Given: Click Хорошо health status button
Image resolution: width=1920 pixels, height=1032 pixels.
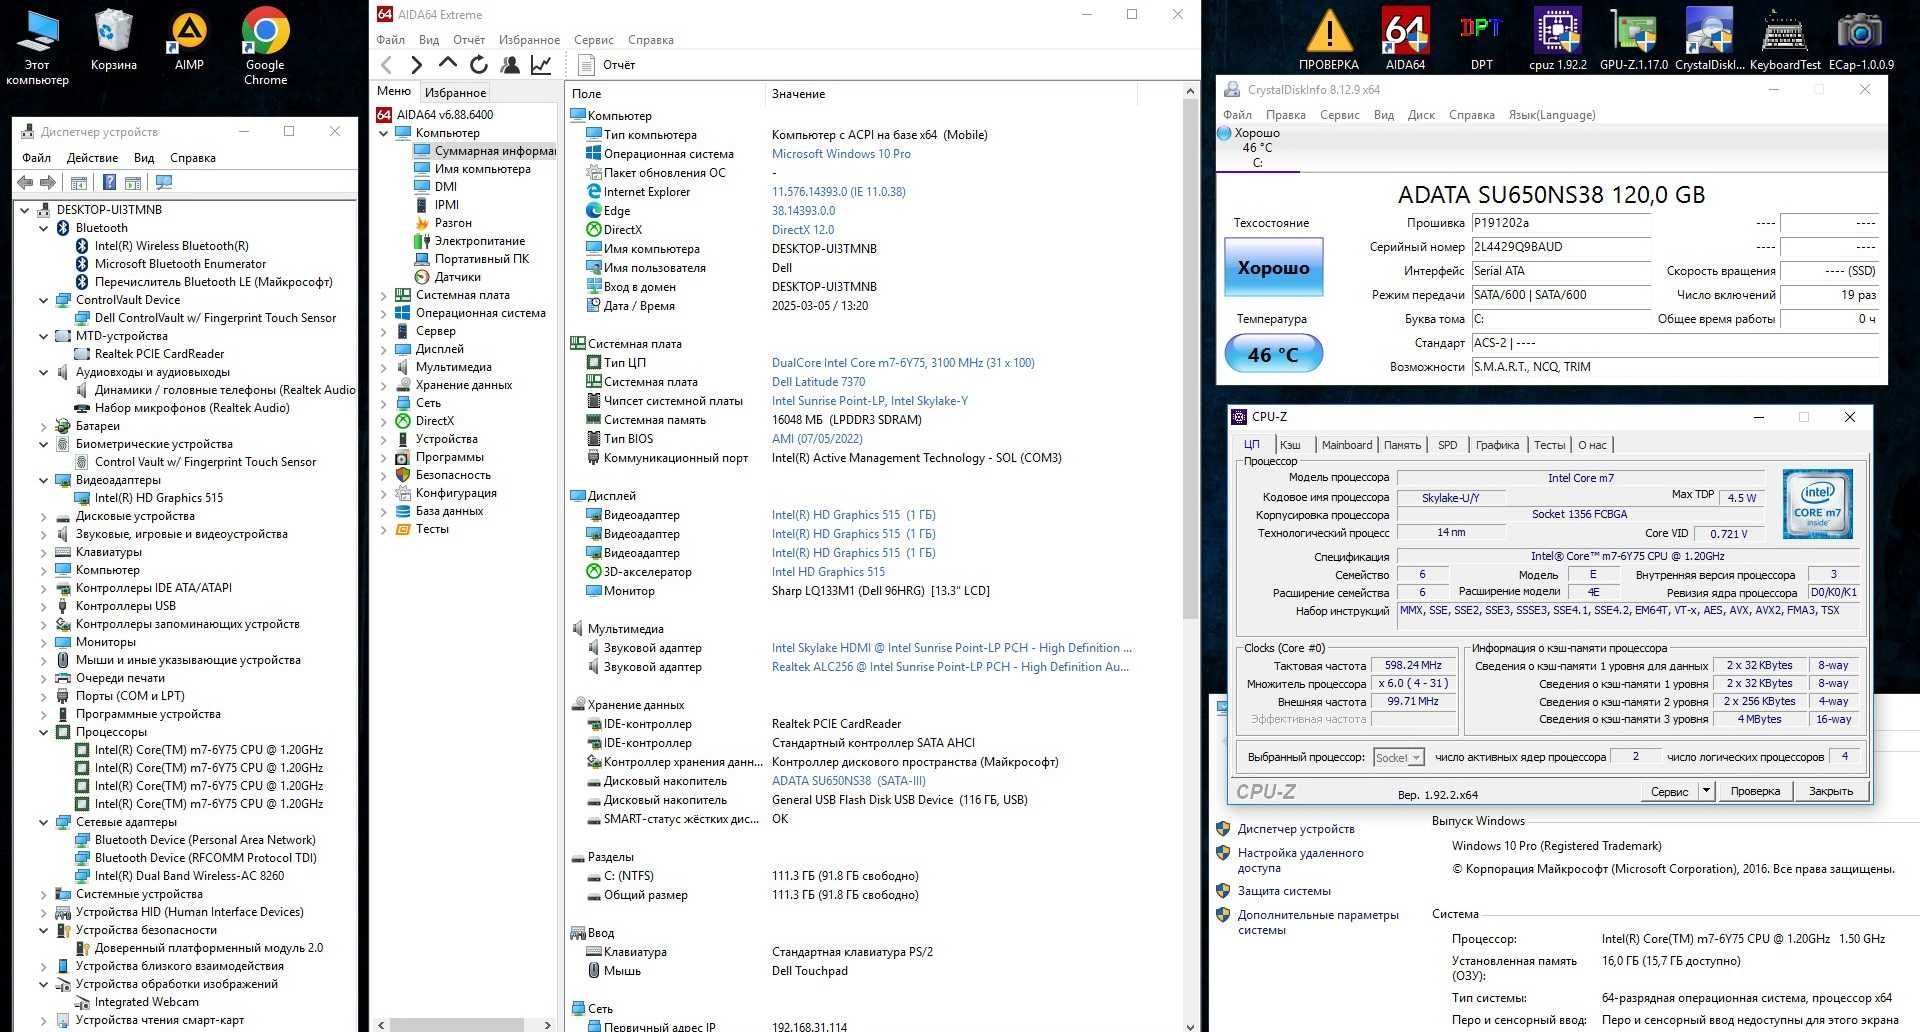Looking at the screenshot, I should click(1273, 267).
